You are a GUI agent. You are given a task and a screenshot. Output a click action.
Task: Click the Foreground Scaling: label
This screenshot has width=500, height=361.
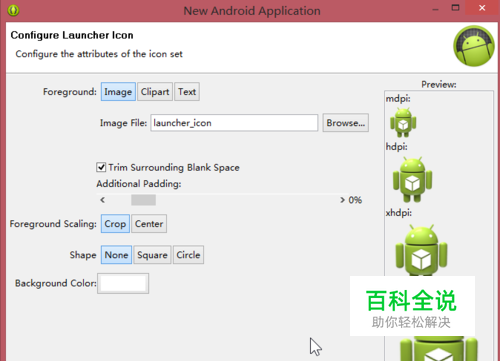(x=53, y=224)
